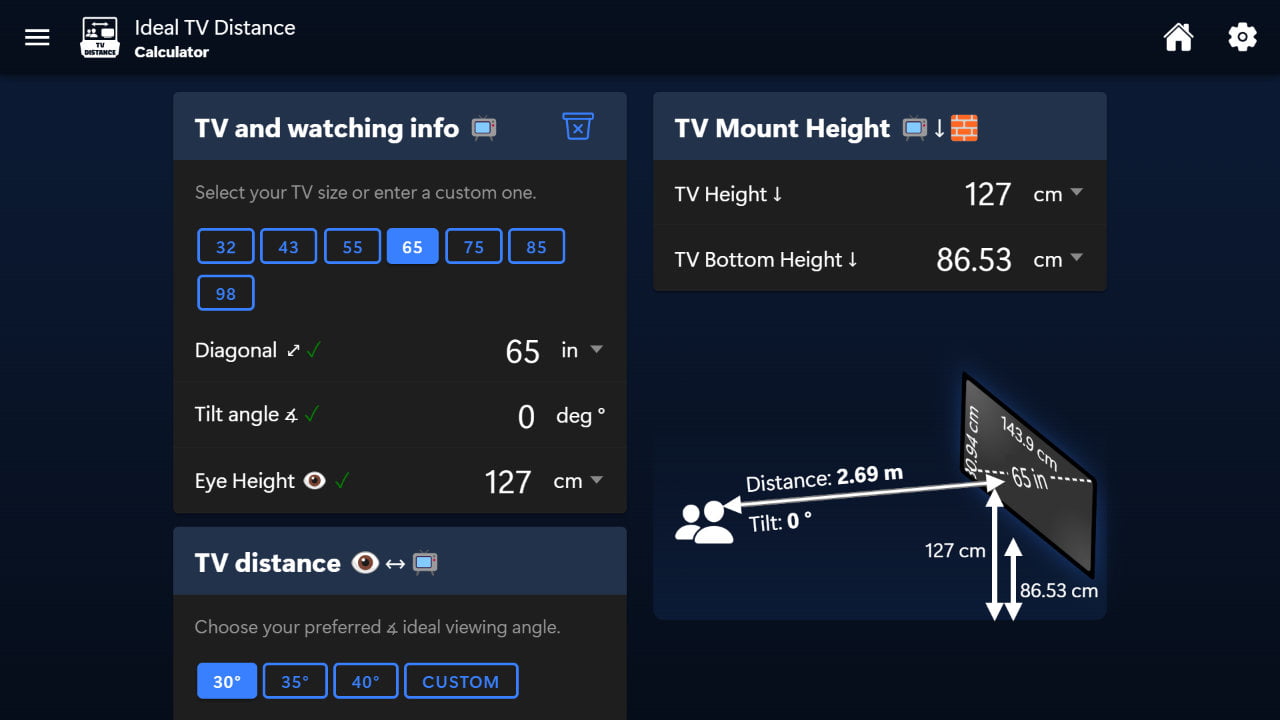This screenshot has height=720, width=1280.
Task: Select the 30° viewing angle
Action: coord(227,681)
